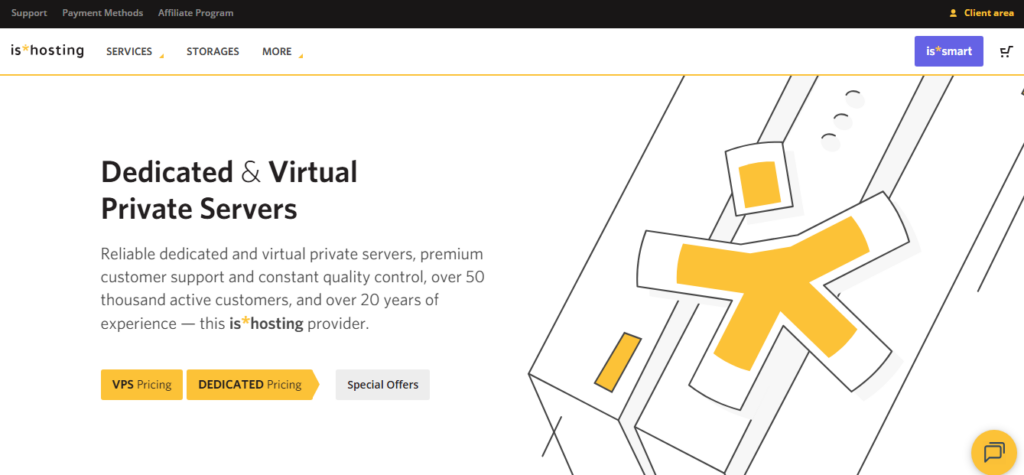Screen dimensions: 1024x475
Task: Open the live chat bubble icon
Action: (x=994, y=452)
